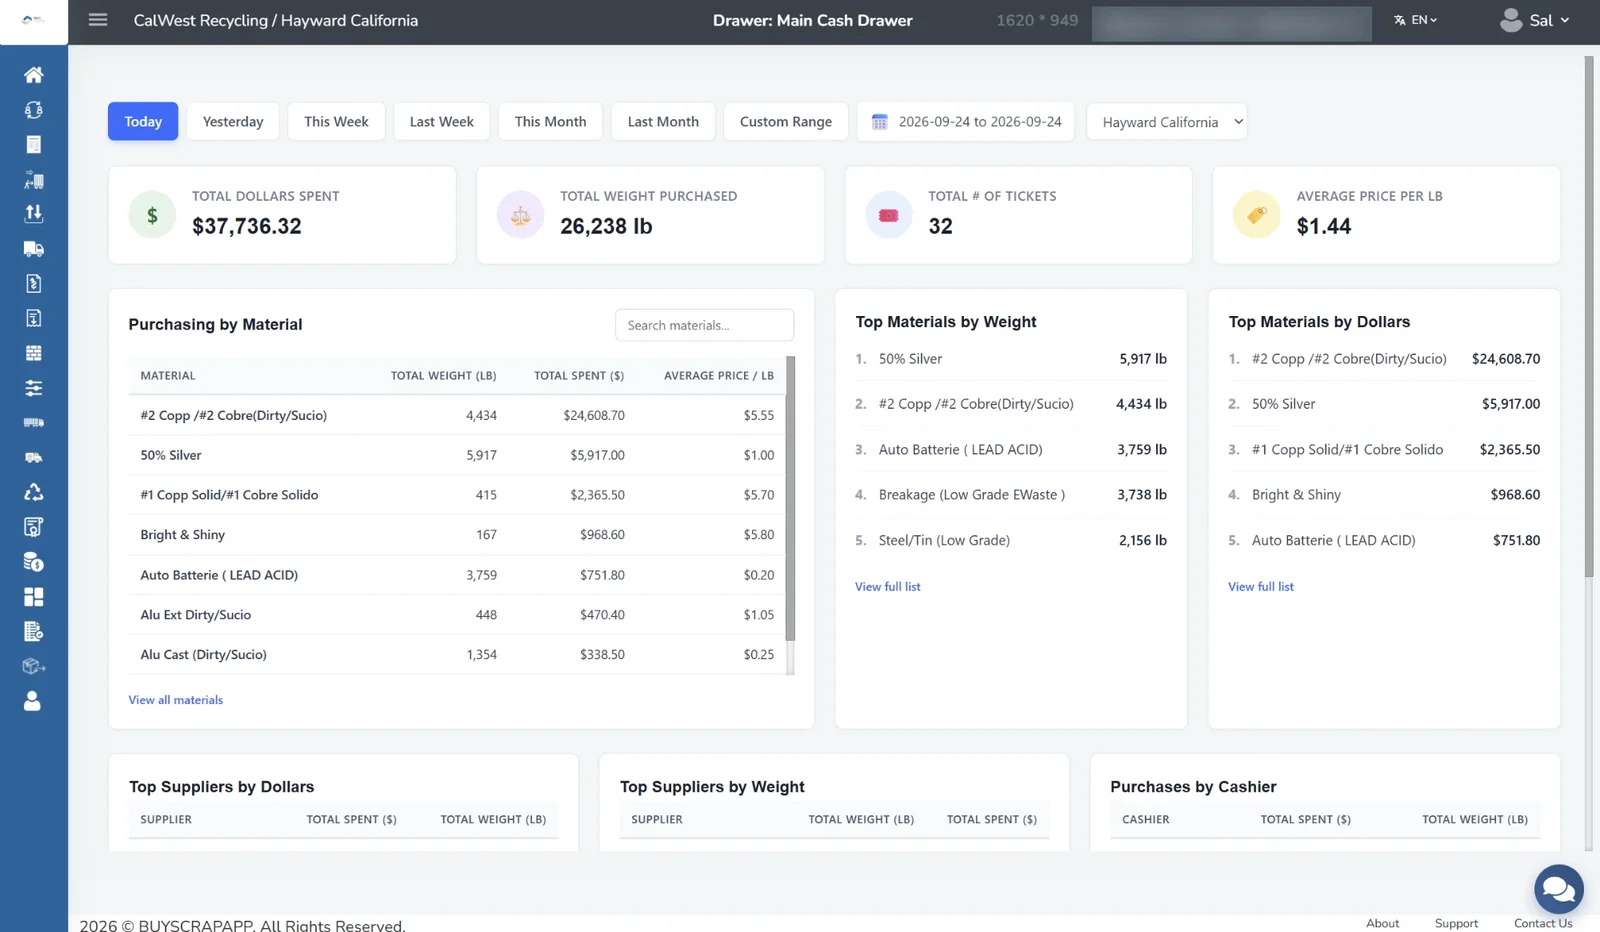Click the Search materials input field

(x=704, y=325)
